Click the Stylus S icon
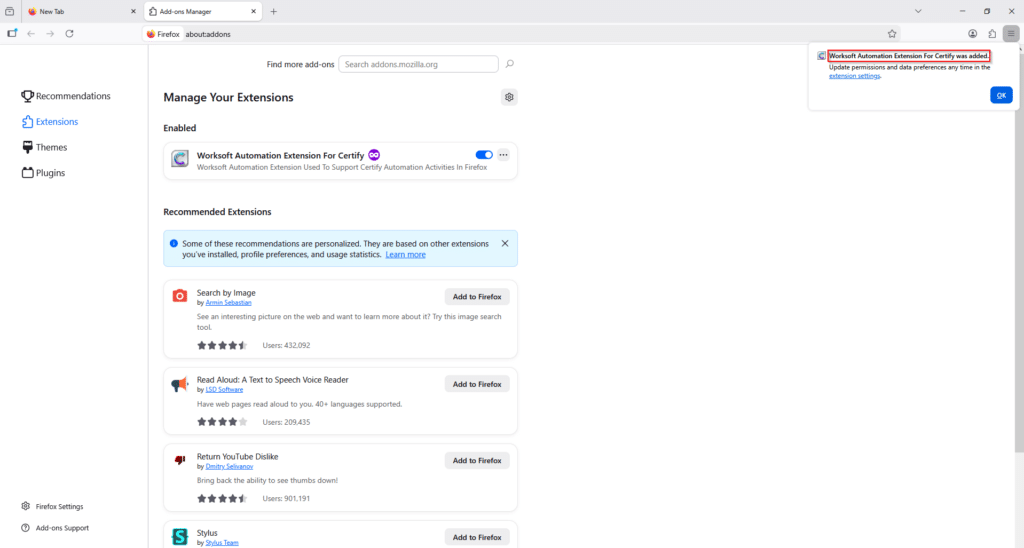This screenshot has width=1024, height=548. [x=180, y=537]
